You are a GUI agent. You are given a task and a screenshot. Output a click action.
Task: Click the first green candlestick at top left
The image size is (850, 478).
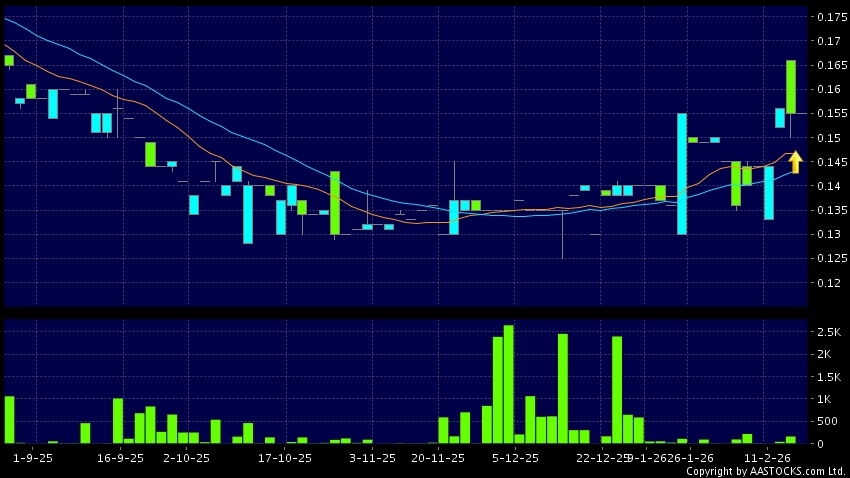(x=9, y=60)
